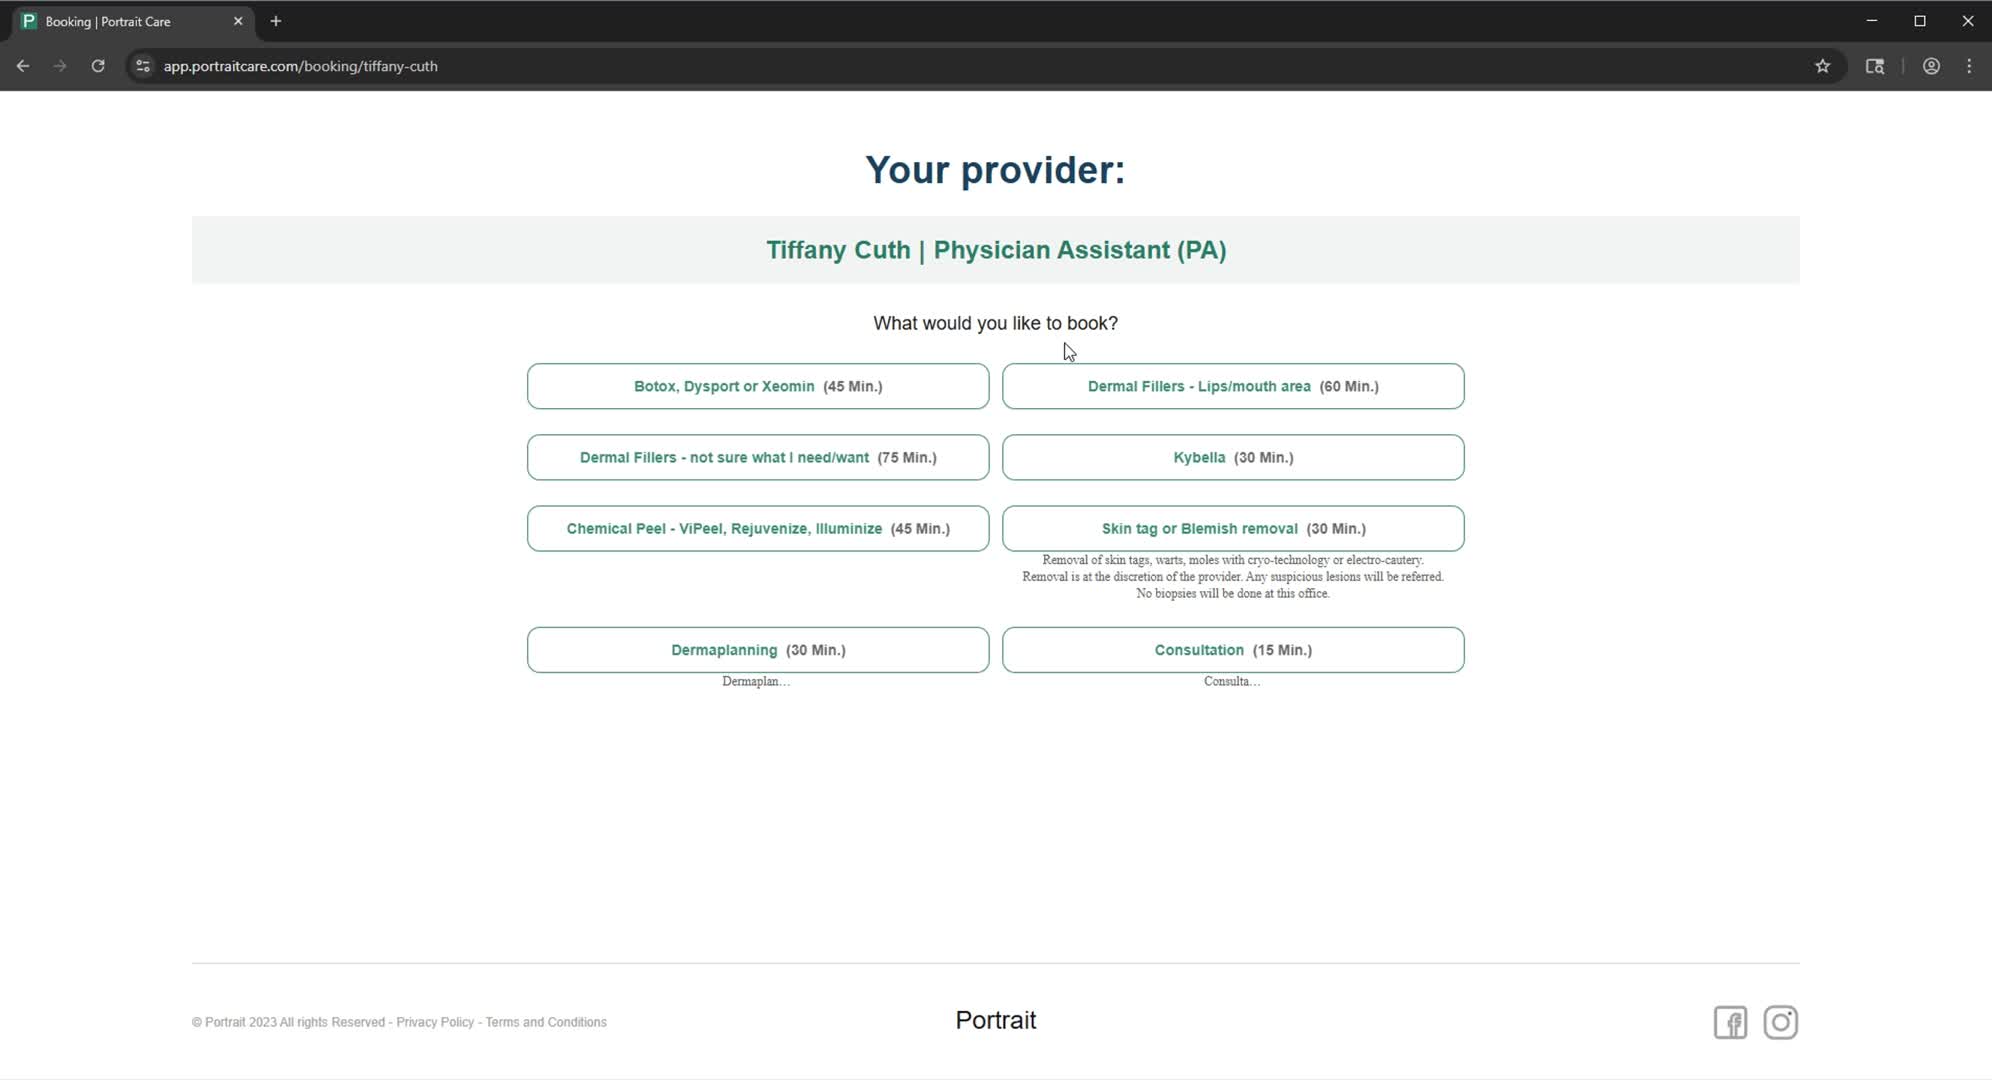Image resolution: width=1992 pixels, height=1080 pixels.
Task: Click the browser forward arrow
Action: 60,66
